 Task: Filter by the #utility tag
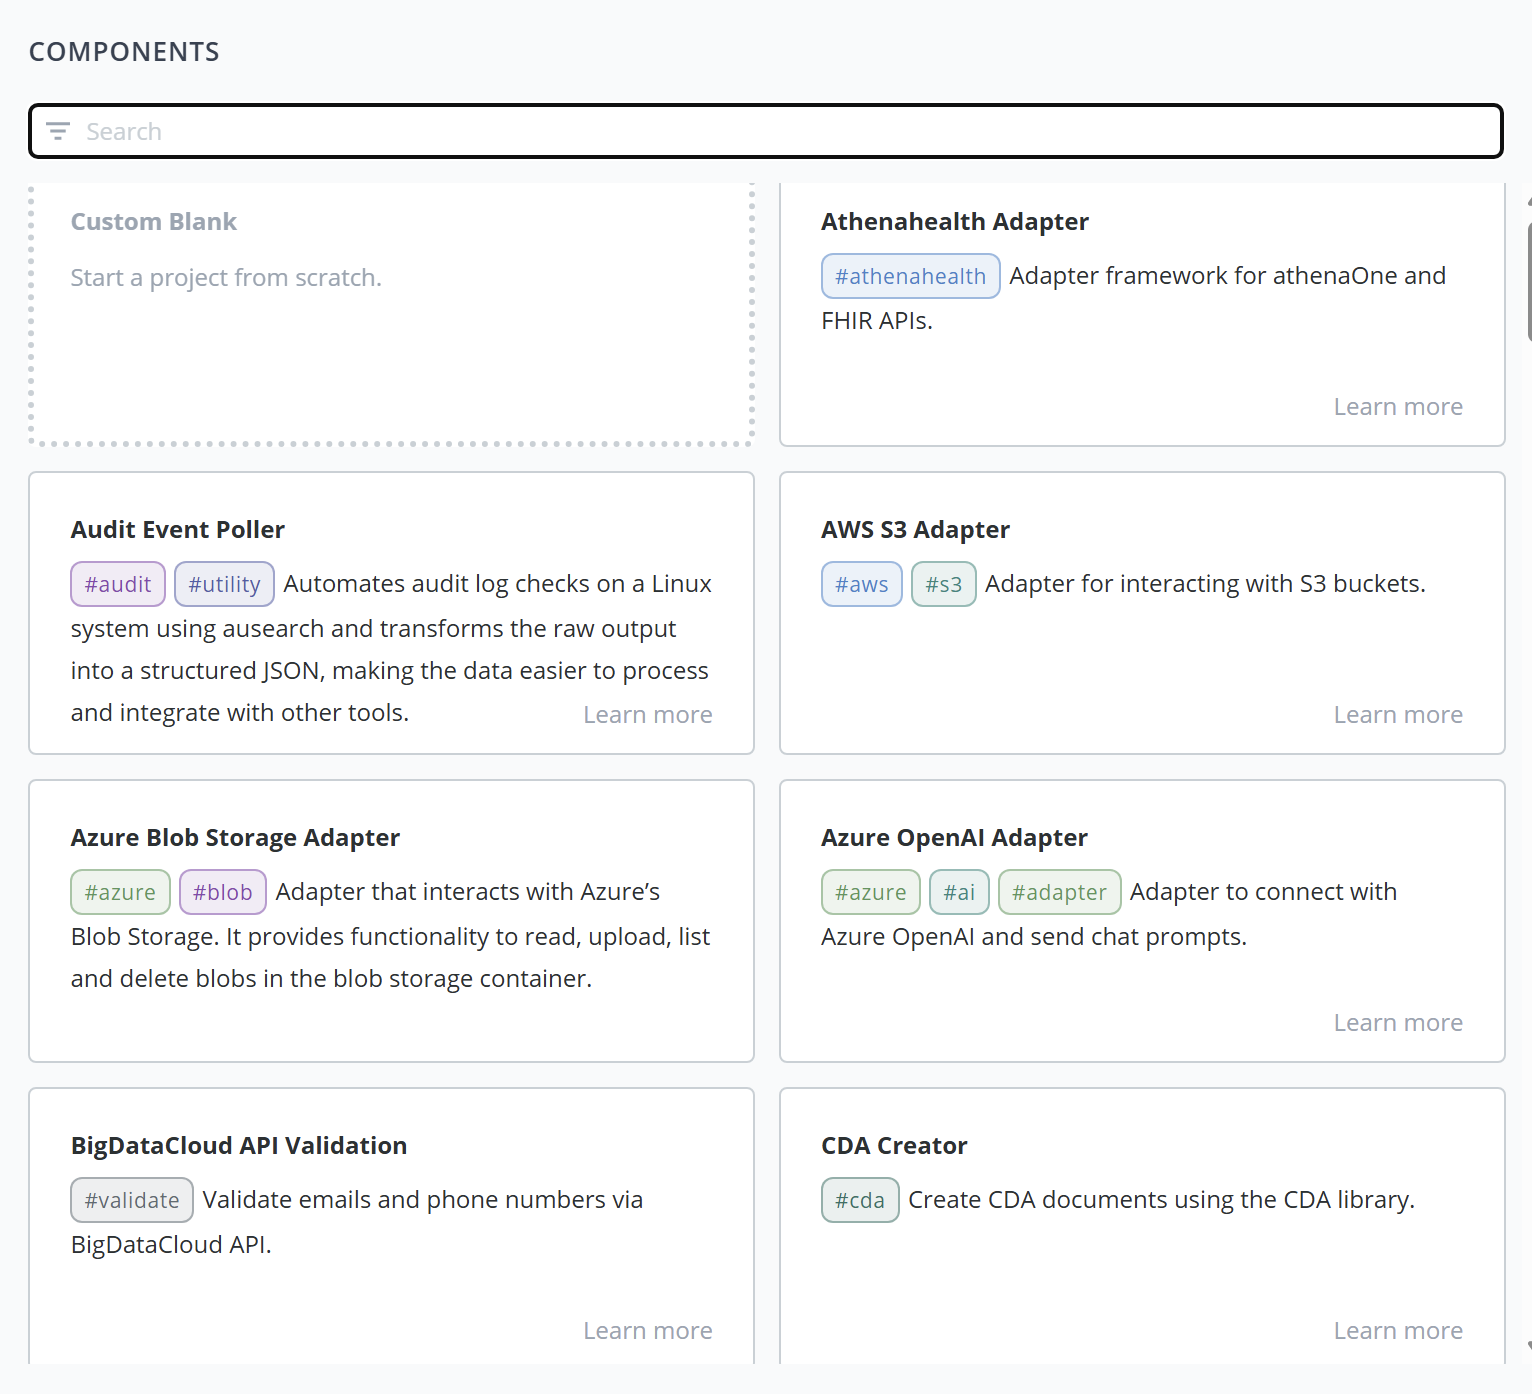click(224, 584)
